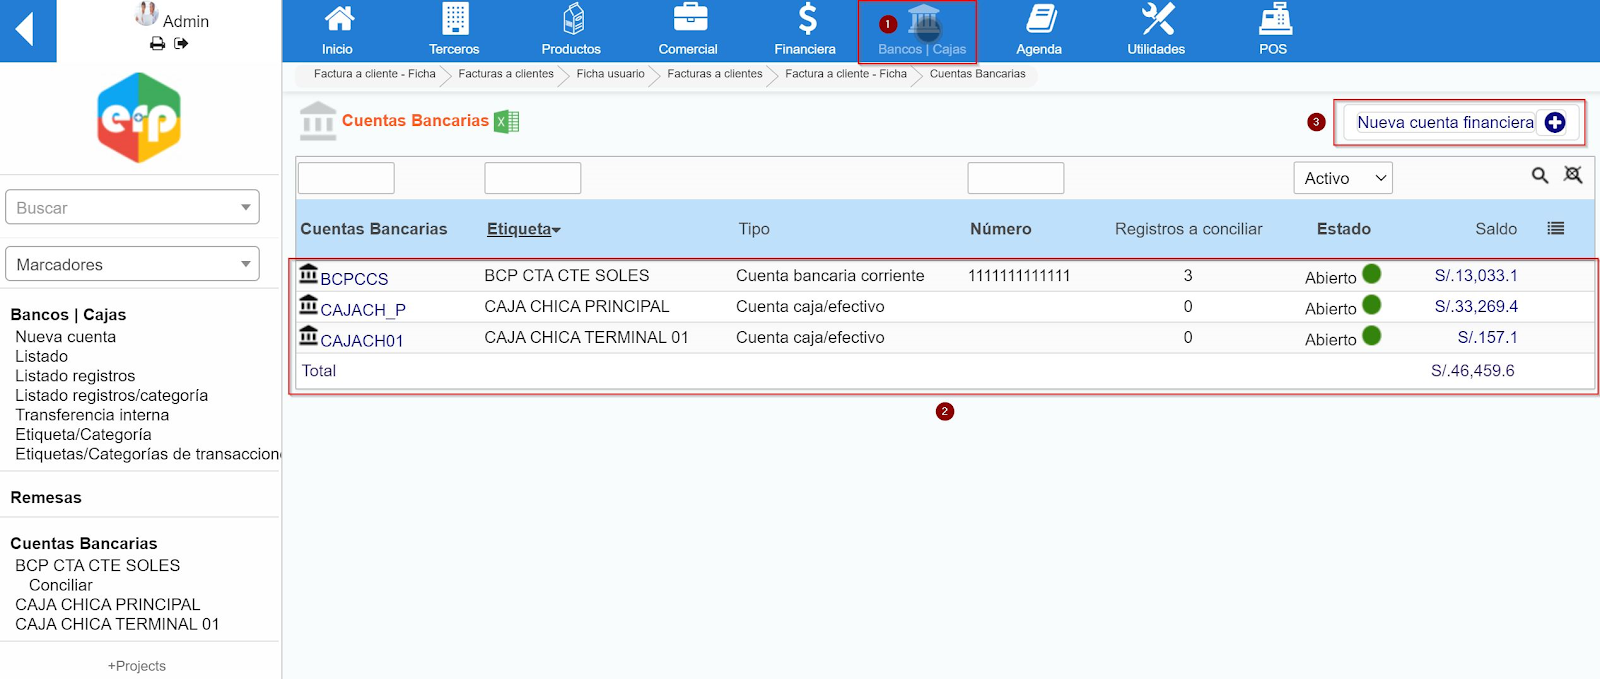Open 'Nueva cuenta' in sidebar
This screenshot has width=1600, height=679.
pos(66,337)
